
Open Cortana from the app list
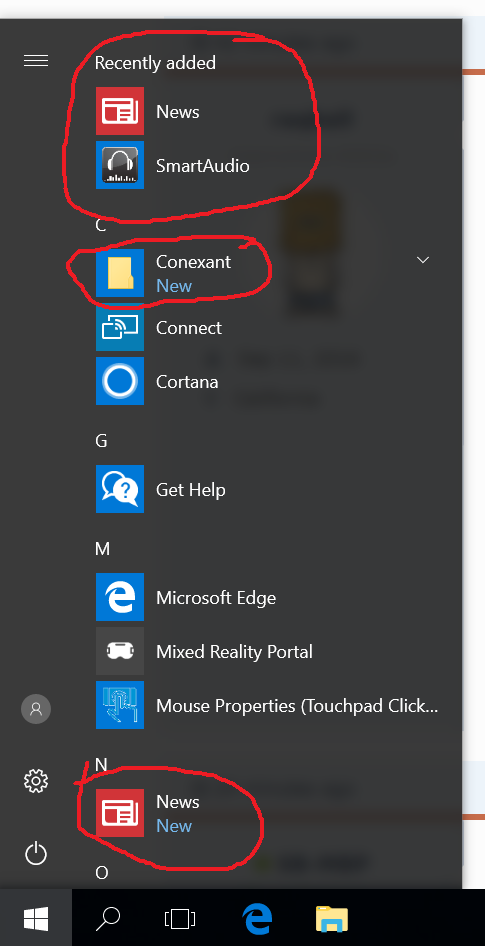[265, 381]
